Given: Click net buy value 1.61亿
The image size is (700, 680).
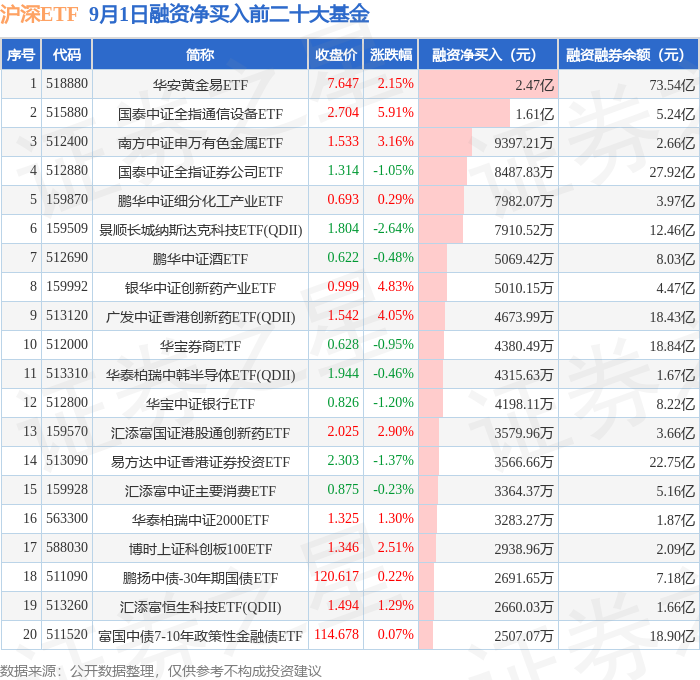Looking at the screenshot, I should pos(534,113).
